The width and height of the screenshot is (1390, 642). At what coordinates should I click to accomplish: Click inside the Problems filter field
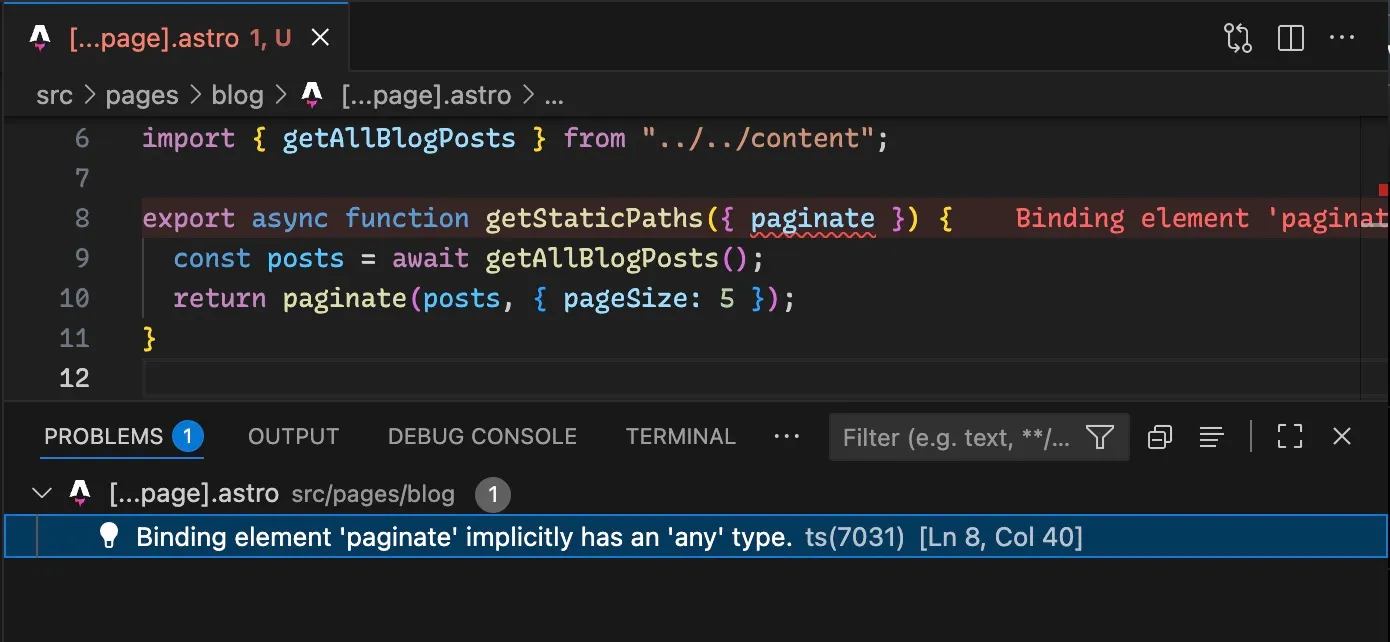coord(950,437)
